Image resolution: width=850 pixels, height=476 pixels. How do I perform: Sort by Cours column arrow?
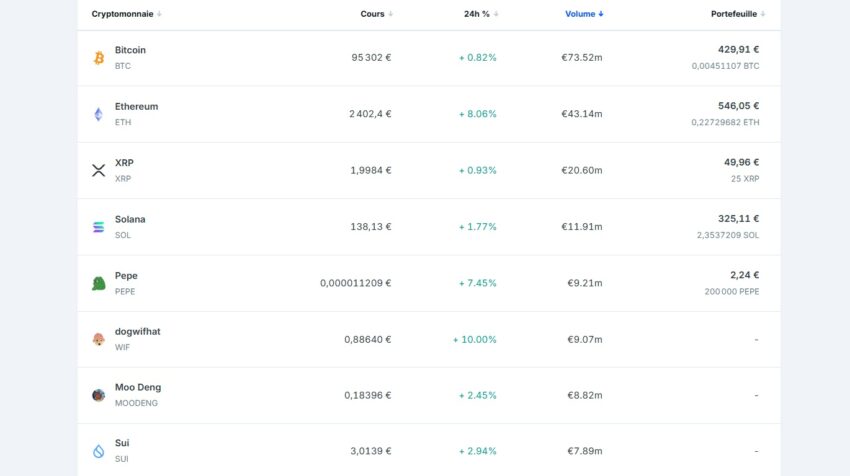pyautogui.click(x=390, y=14)
